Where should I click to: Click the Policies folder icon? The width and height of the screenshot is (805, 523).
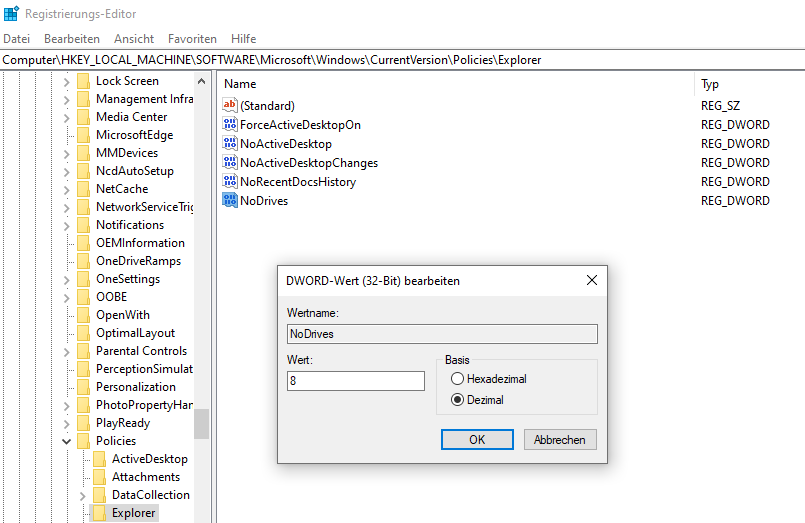coord(83,441)
